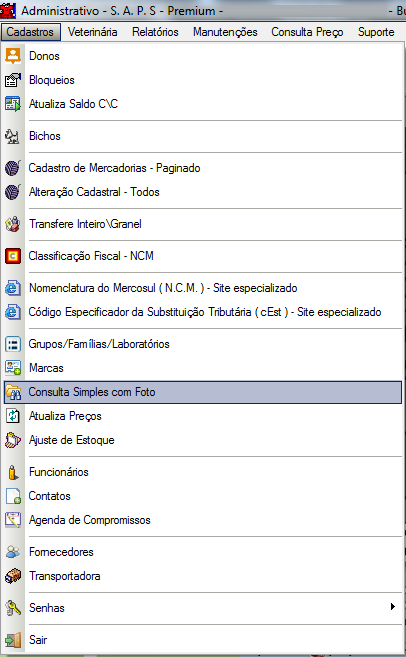Choose Cadastro de Mercadorias - Paginado

[203, 168]
